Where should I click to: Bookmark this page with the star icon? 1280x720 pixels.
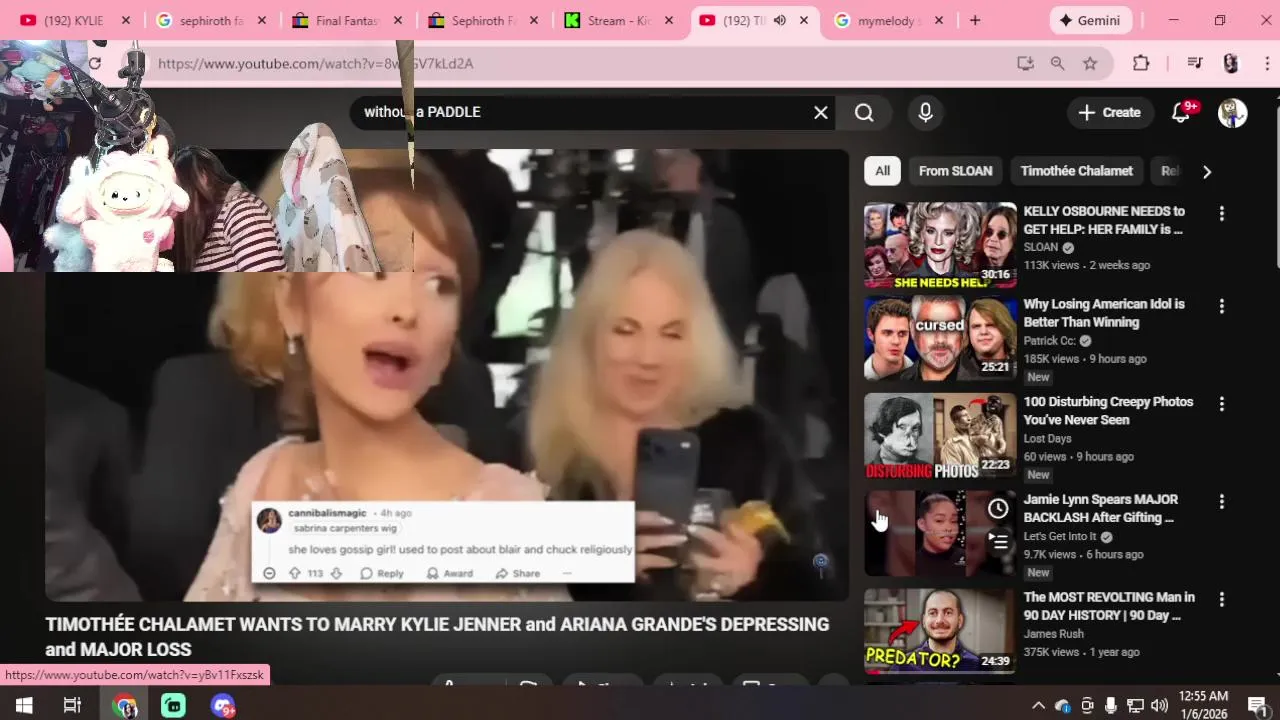1090,63
